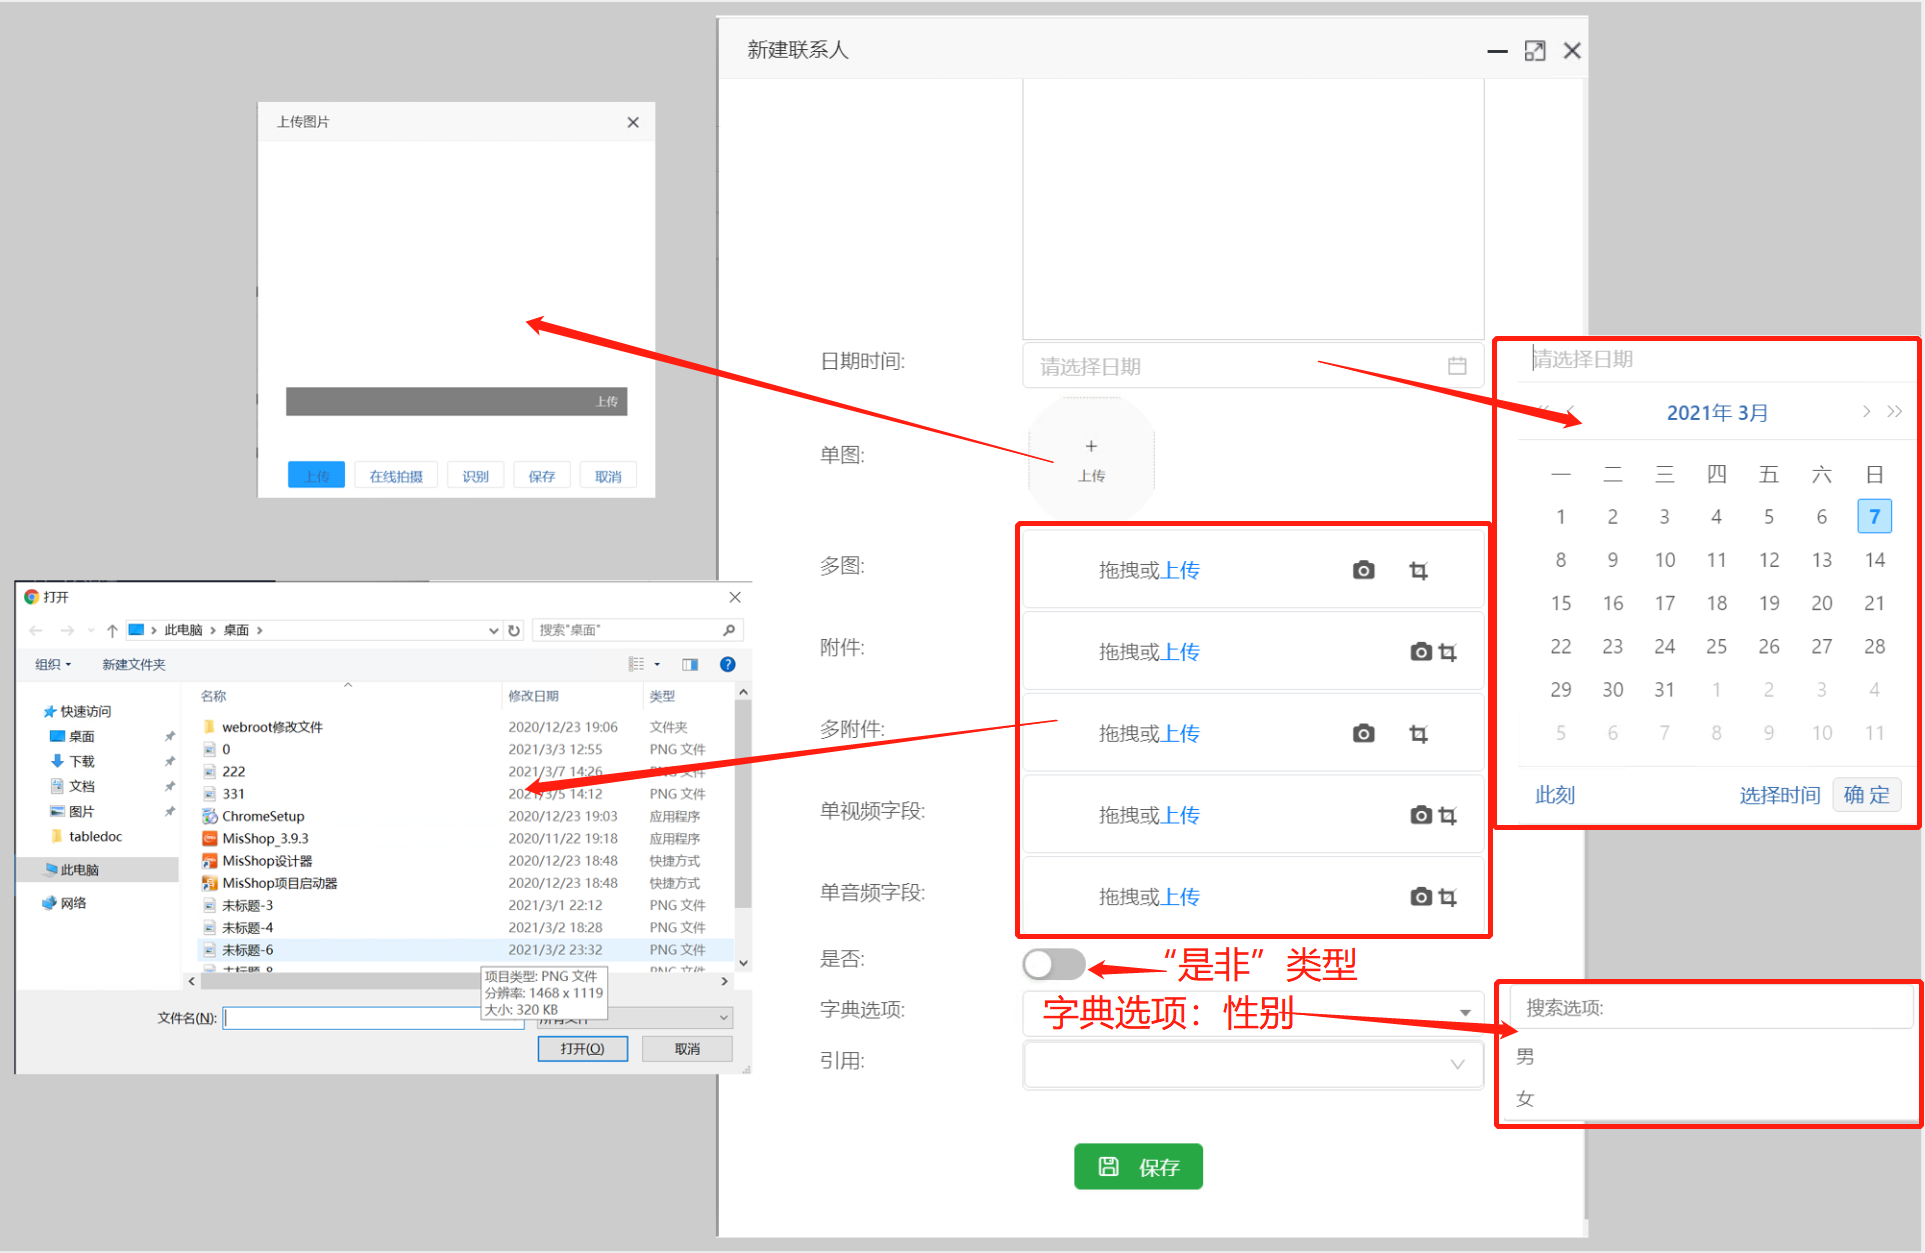Expand the 字典选项 dropdown

1464,1012
